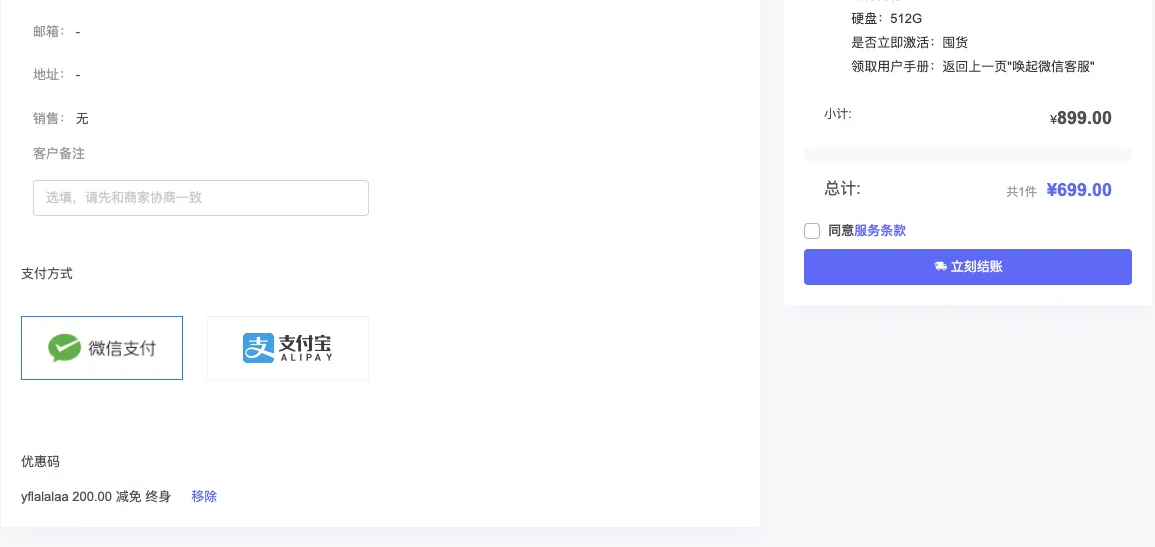Click the green WeChat Pay logo icon
Image resolution: width=1155 pixels, height=547 pixels.
coord(64,348)
